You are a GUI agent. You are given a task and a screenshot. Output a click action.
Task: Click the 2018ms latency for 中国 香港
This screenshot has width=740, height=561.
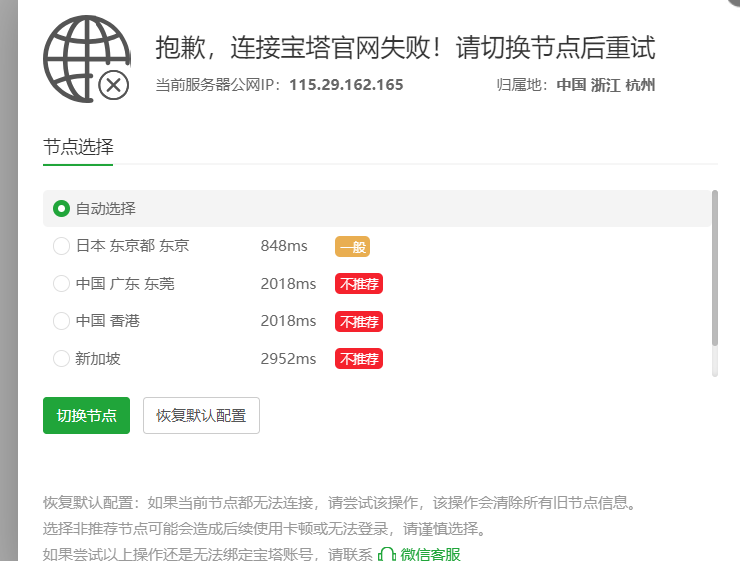point(288,321)
